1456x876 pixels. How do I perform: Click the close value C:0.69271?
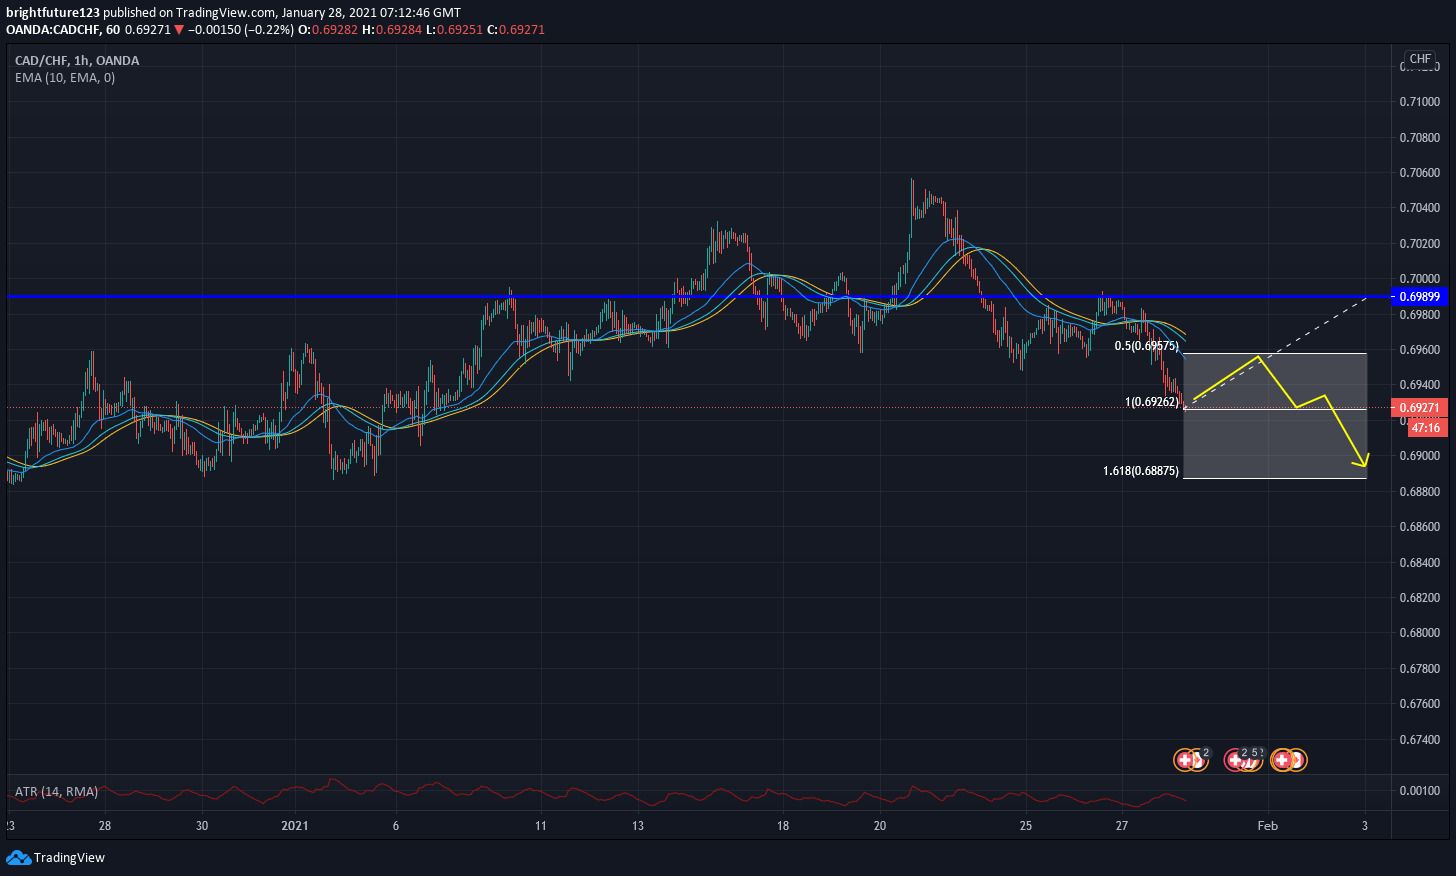(517, 30)
